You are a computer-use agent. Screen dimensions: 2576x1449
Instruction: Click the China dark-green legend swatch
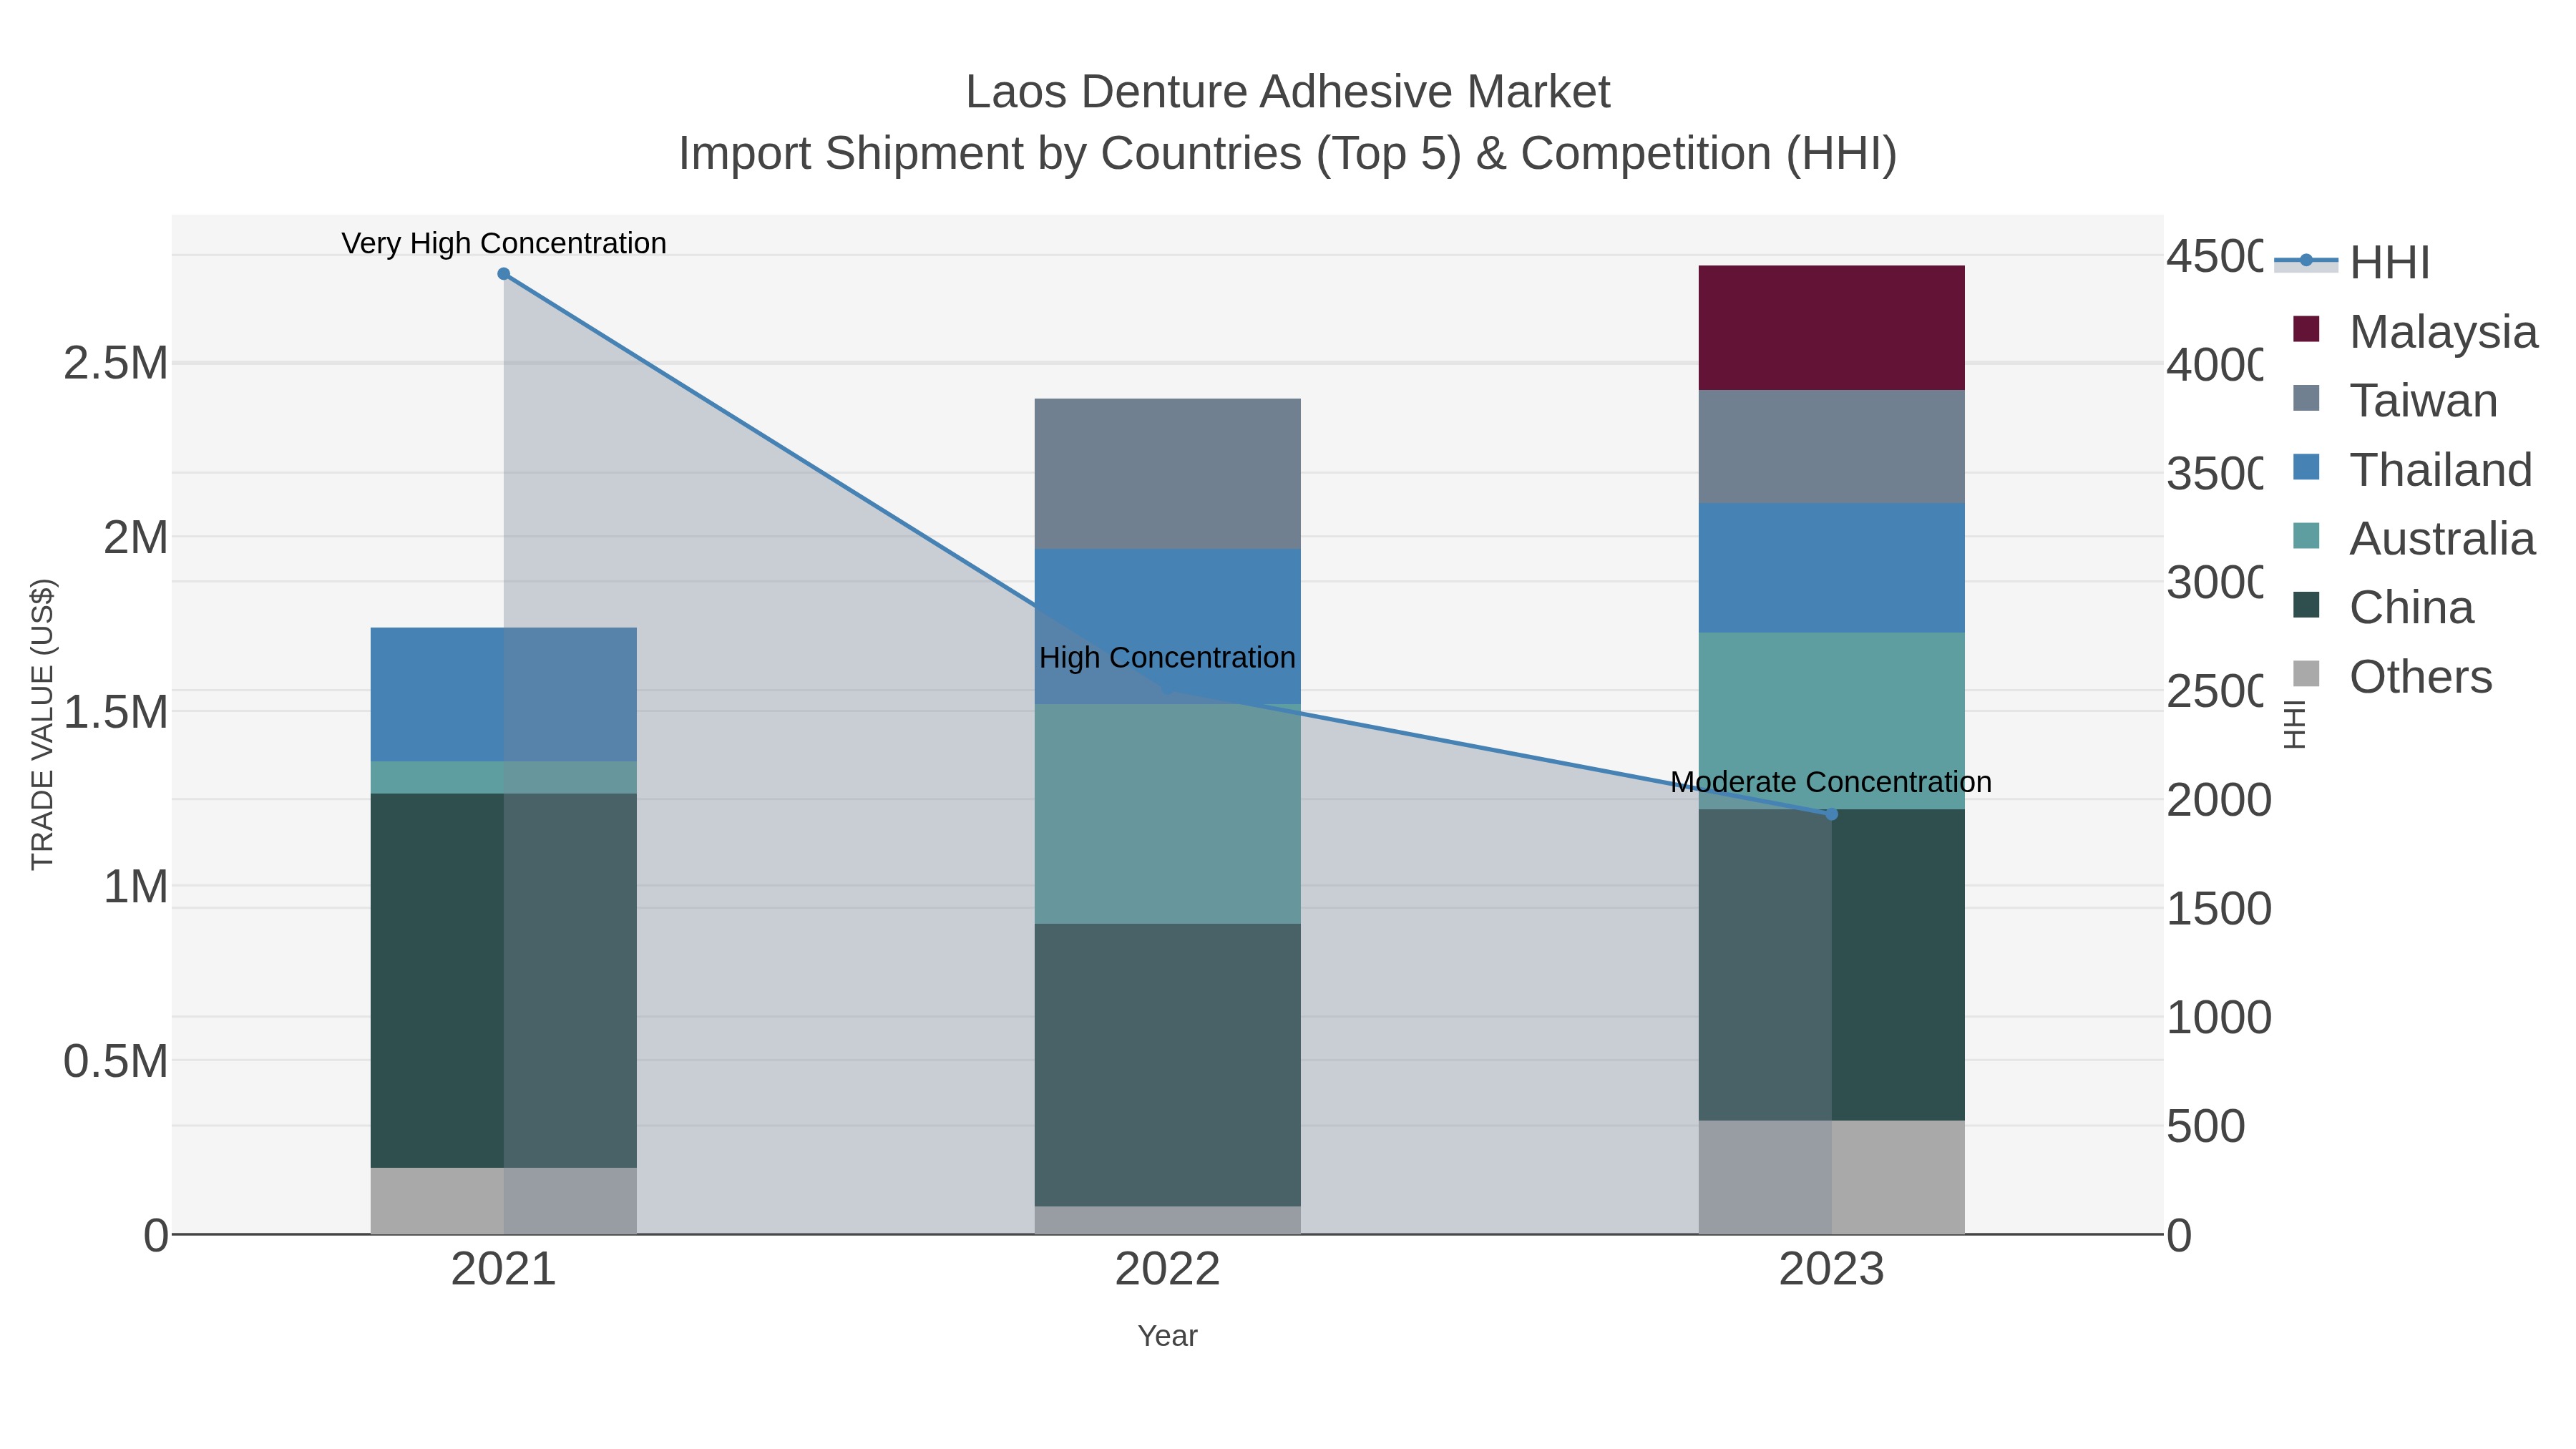pyautogui.click(x=2306, y=605)
